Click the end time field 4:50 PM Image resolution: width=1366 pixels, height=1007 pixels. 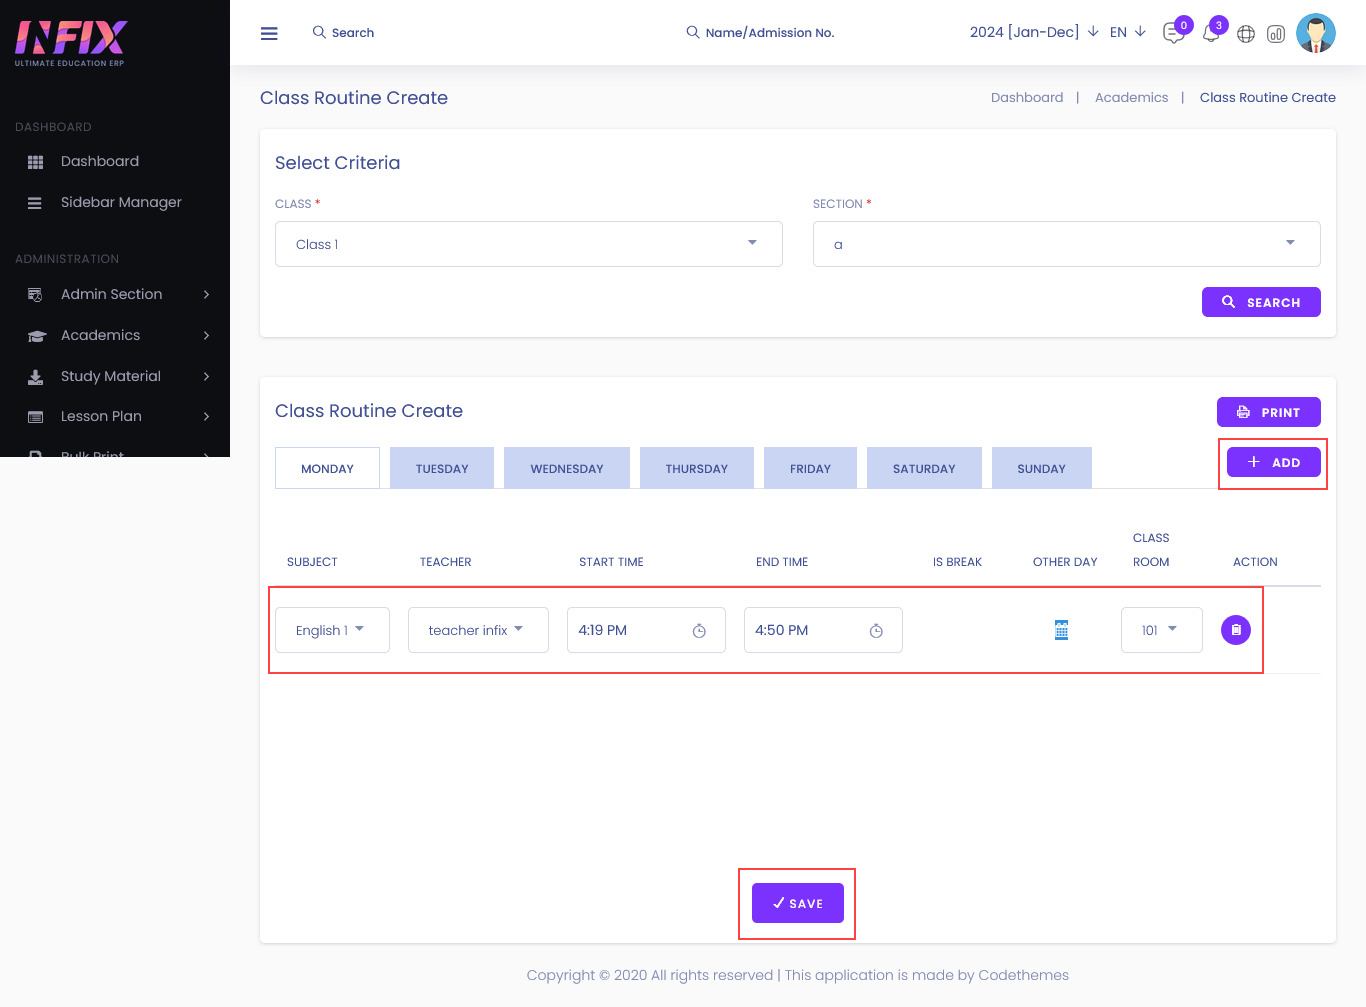coord(823,630)
